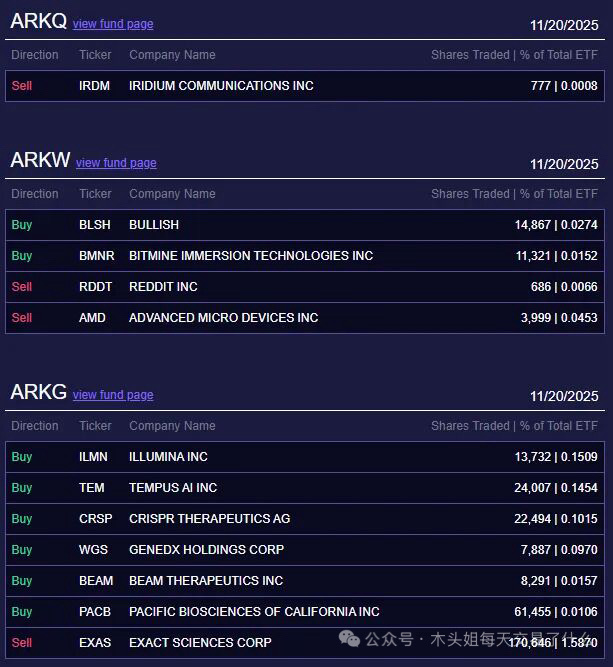The image size is (613, 667).
Task: Click the BULLISH company name
Action: 154,225
